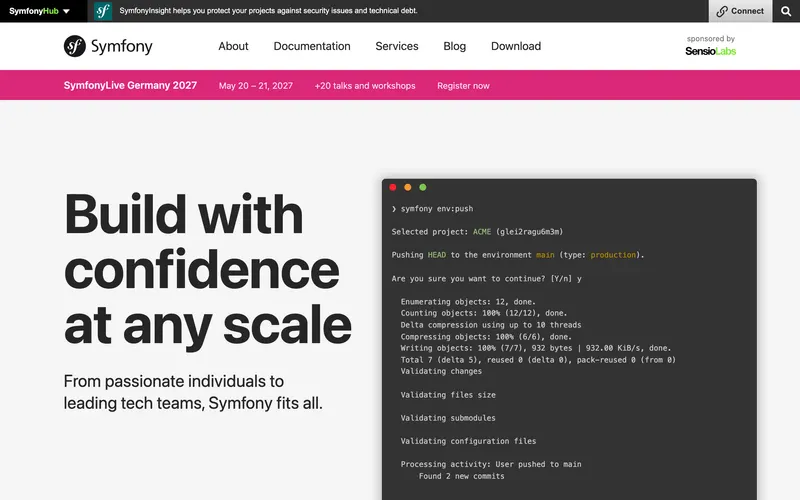Screen dimensions: 800x500
Task: Open search with the magnifier icon
Action: tap(786, 11)
